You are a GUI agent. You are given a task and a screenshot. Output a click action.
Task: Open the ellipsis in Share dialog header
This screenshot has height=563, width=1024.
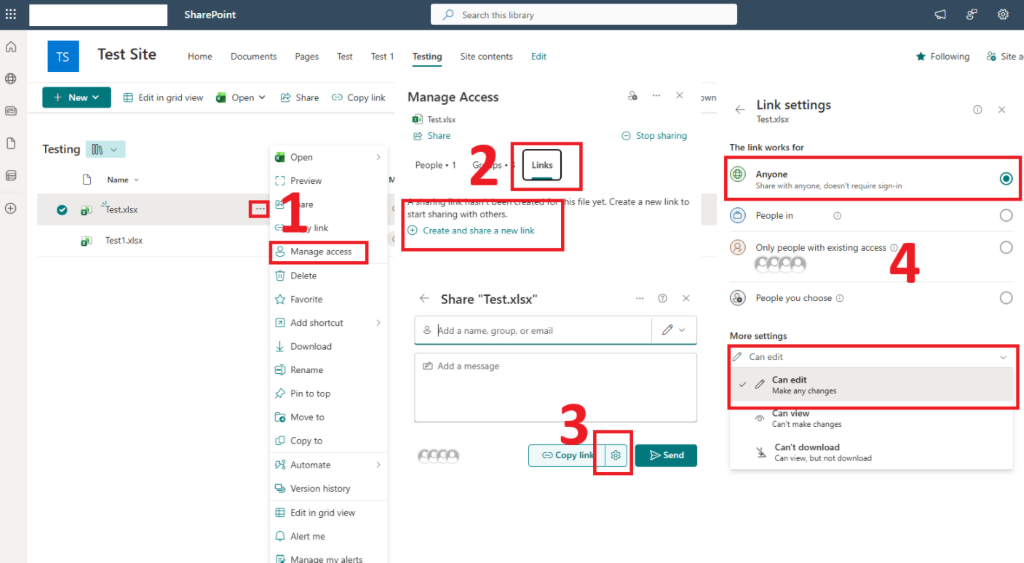(639, 298)
